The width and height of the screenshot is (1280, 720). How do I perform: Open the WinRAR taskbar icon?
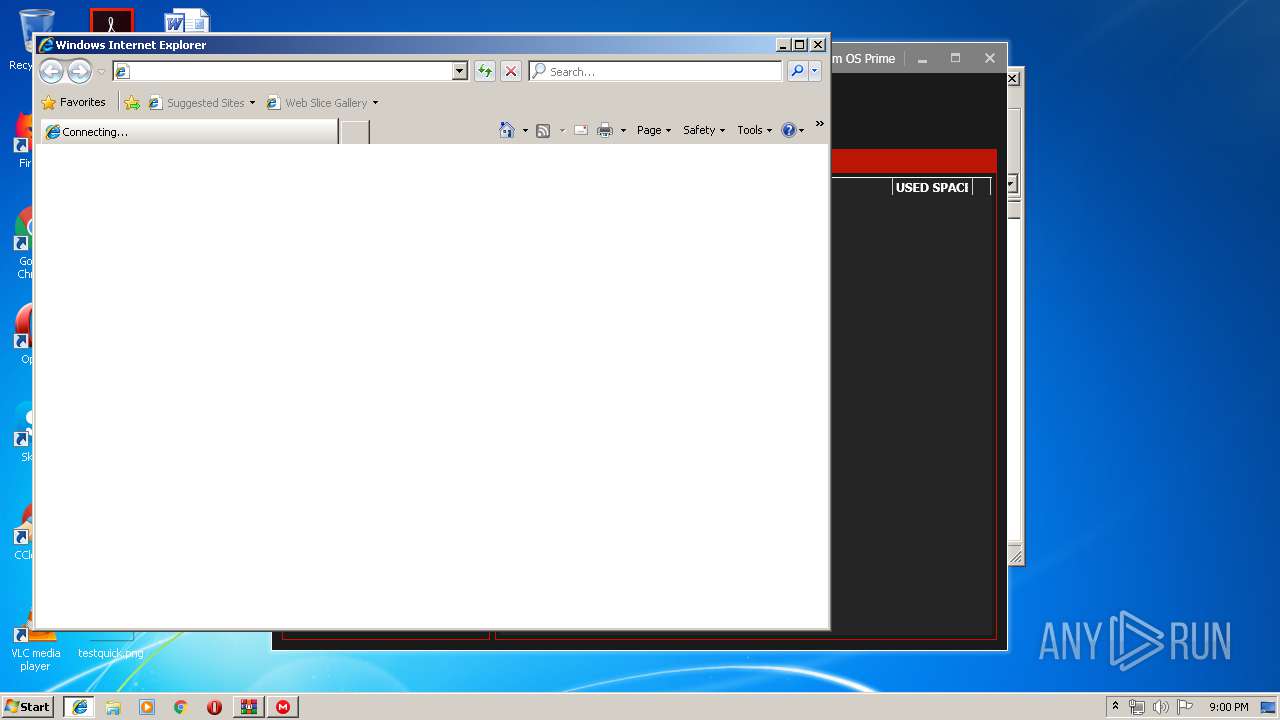[249, 706]
